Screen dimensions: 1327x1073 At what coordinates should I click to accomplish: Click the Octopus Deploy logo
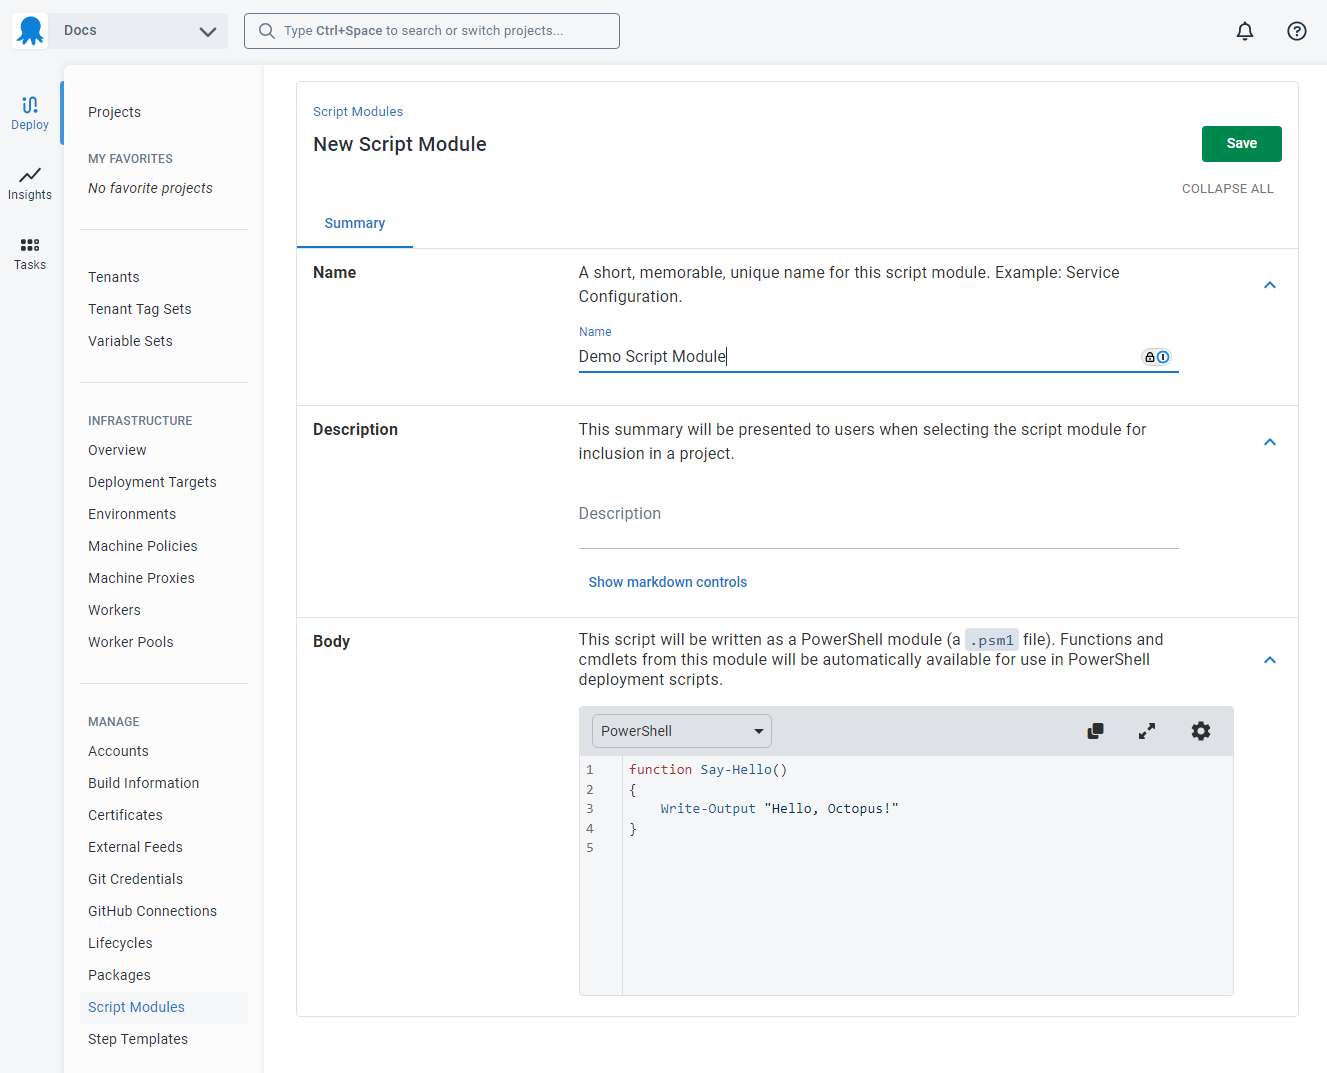(x=31, y=31)
